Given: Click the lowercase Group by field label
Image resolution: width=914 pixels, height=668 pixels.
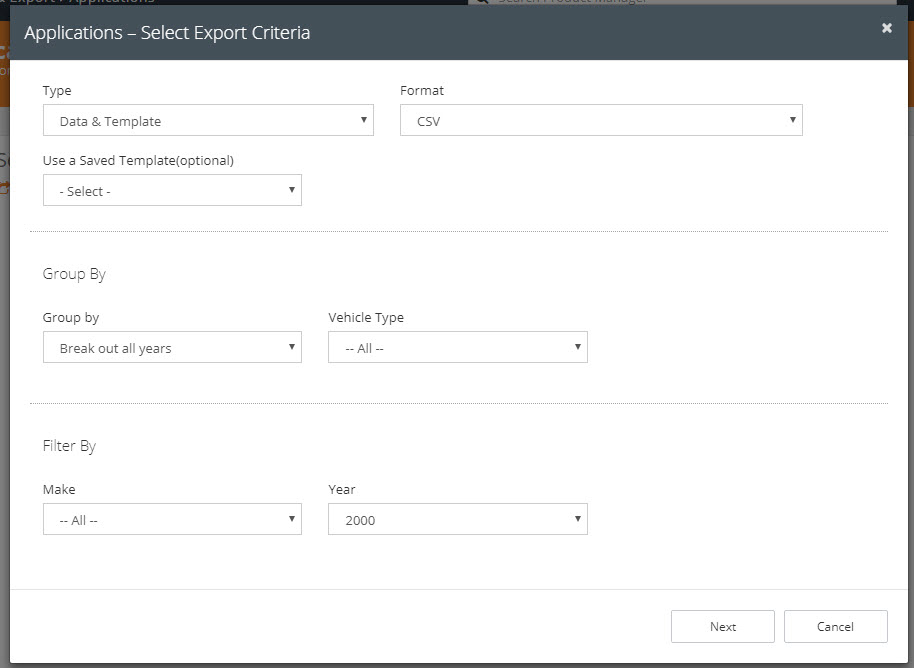Looking at the screenshot, I should (x=71, y=317).
